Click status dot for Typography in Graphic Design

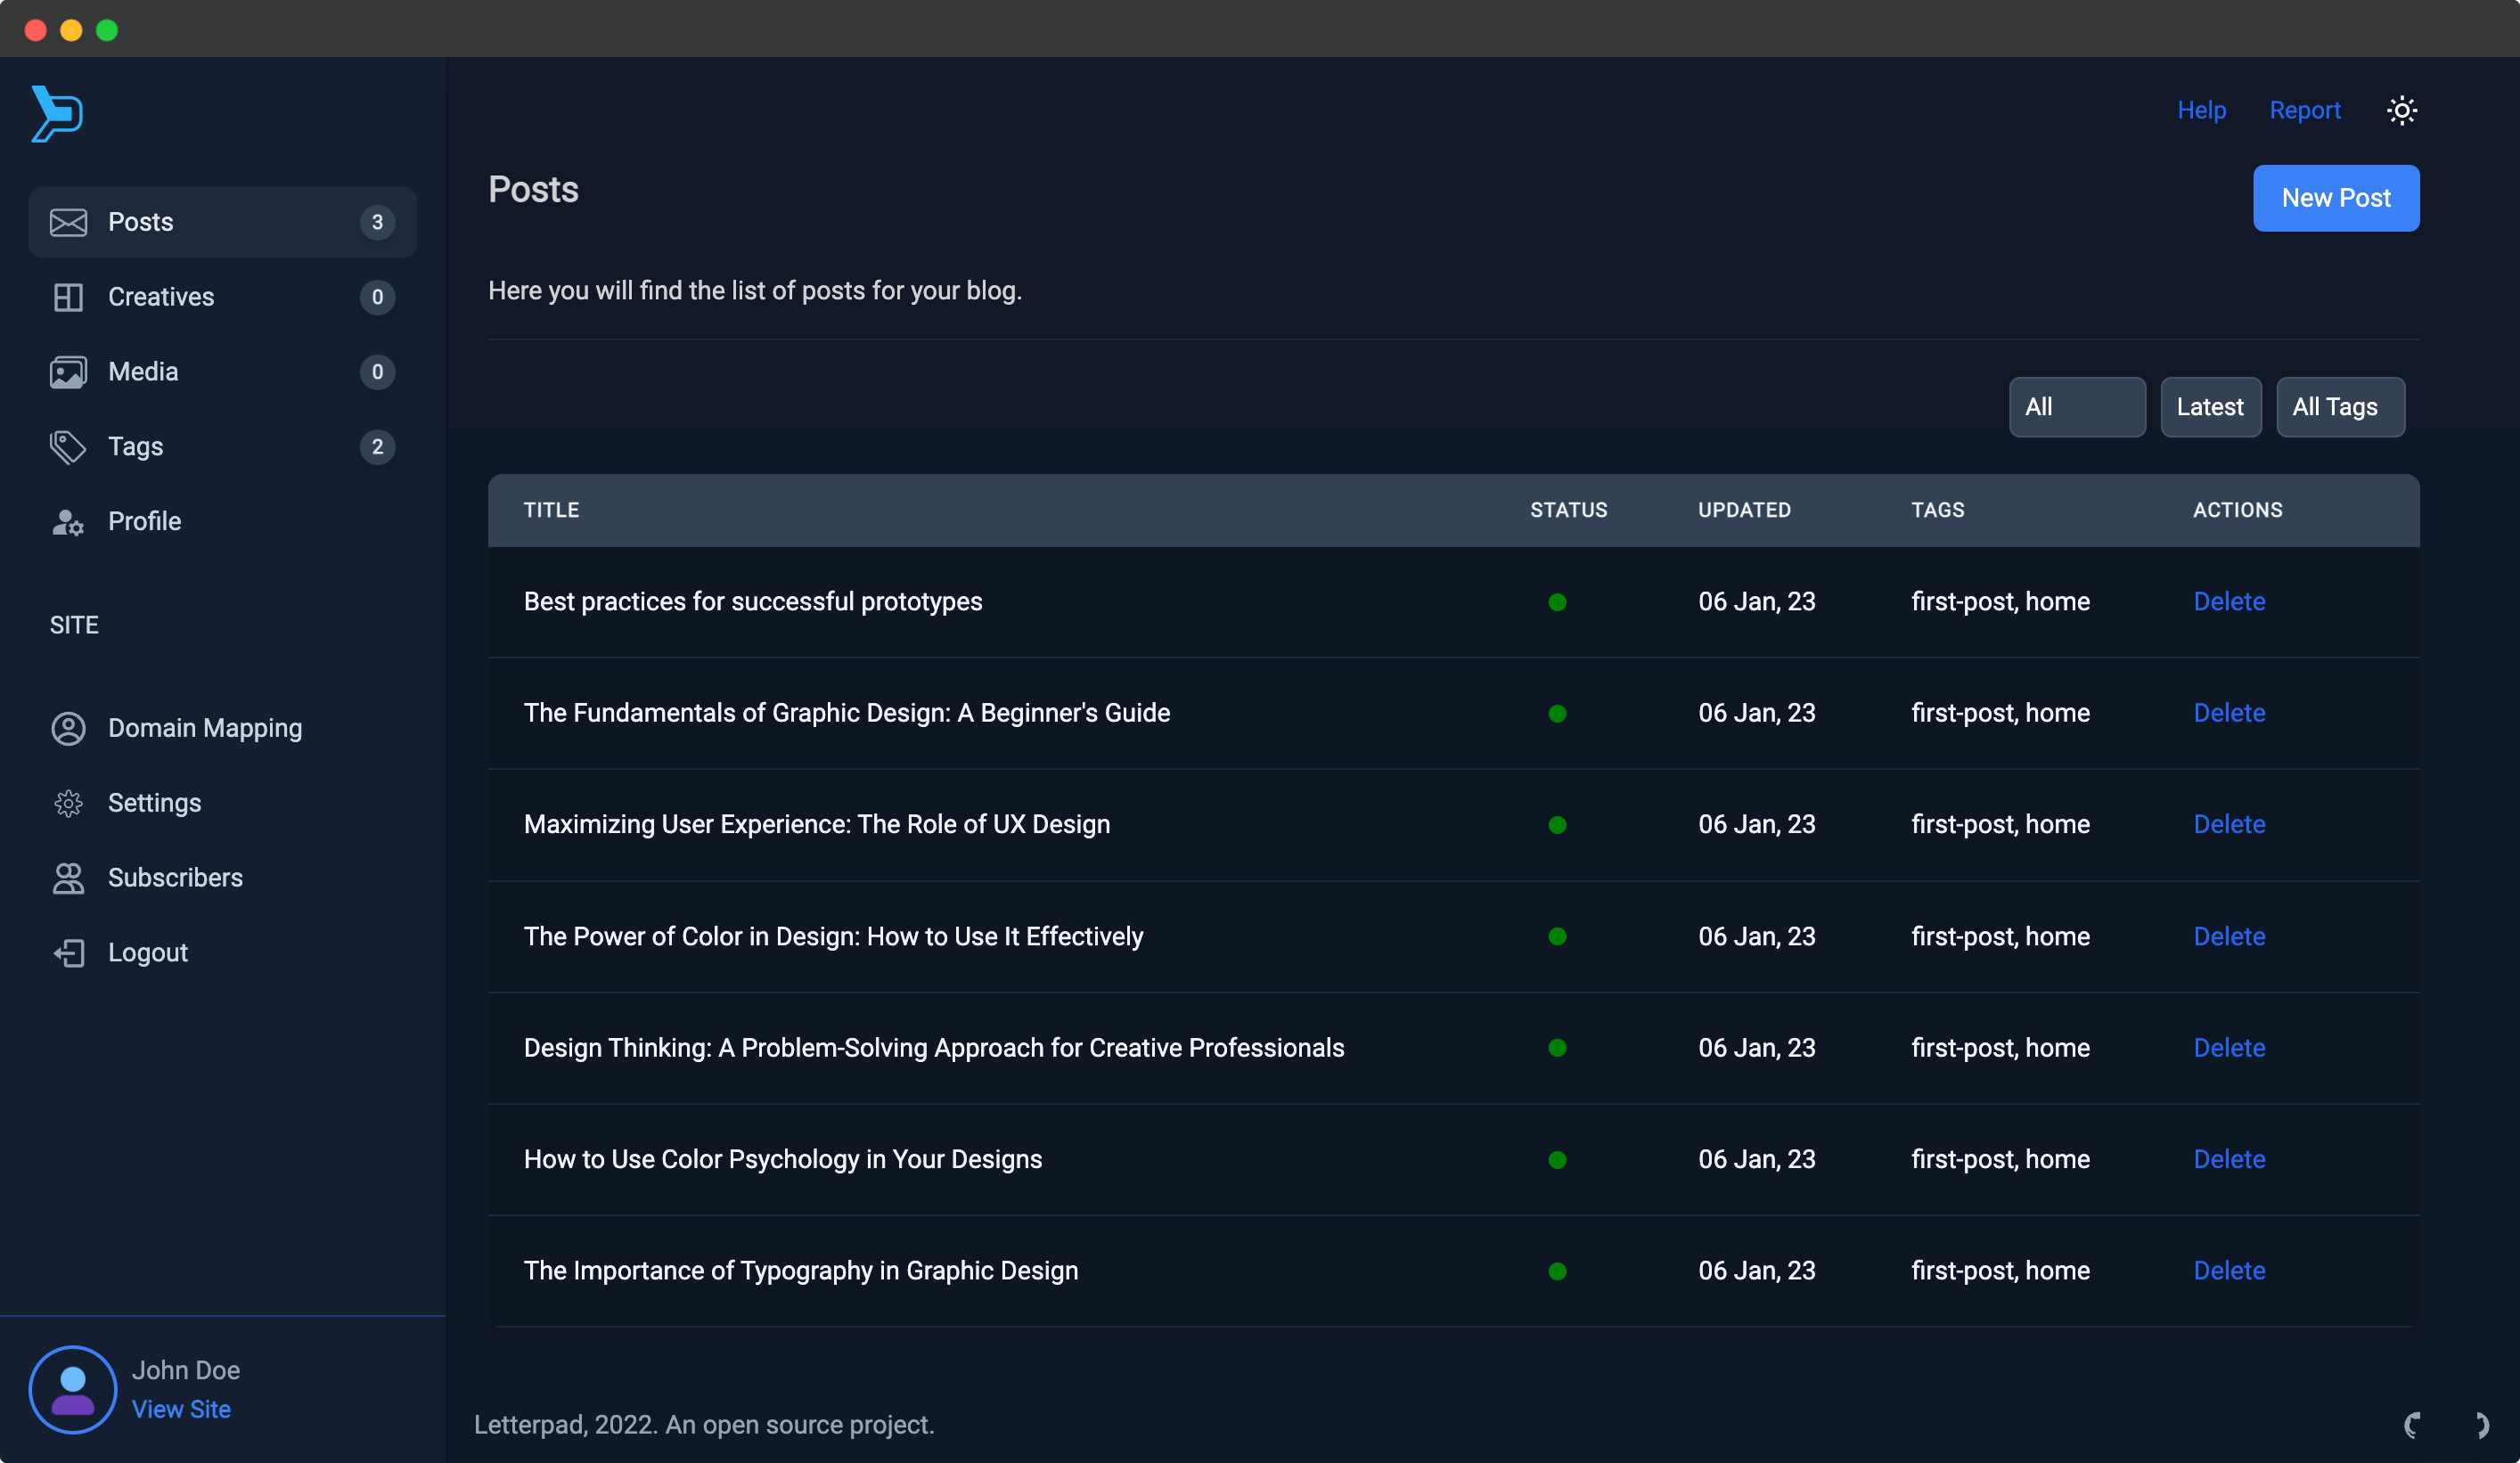tap(1557, 1271)
